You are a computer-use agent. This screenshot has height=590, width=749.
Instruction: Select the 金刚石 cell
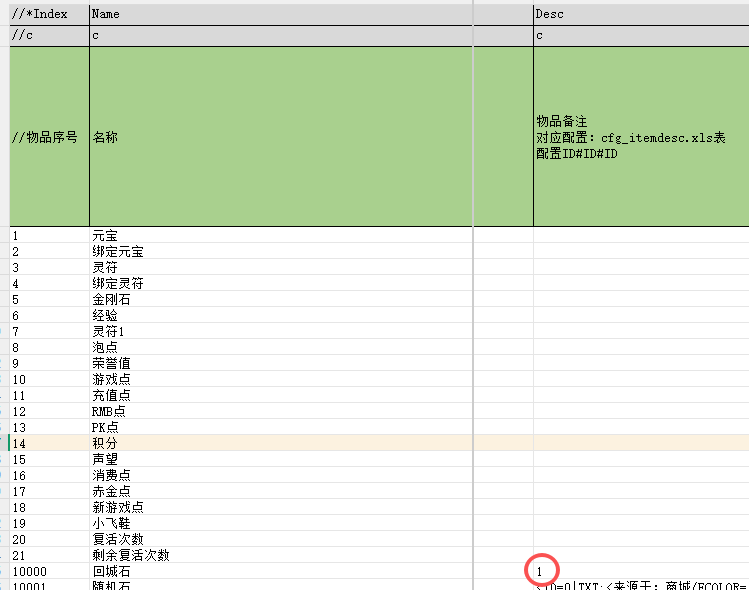pos(110,299)
